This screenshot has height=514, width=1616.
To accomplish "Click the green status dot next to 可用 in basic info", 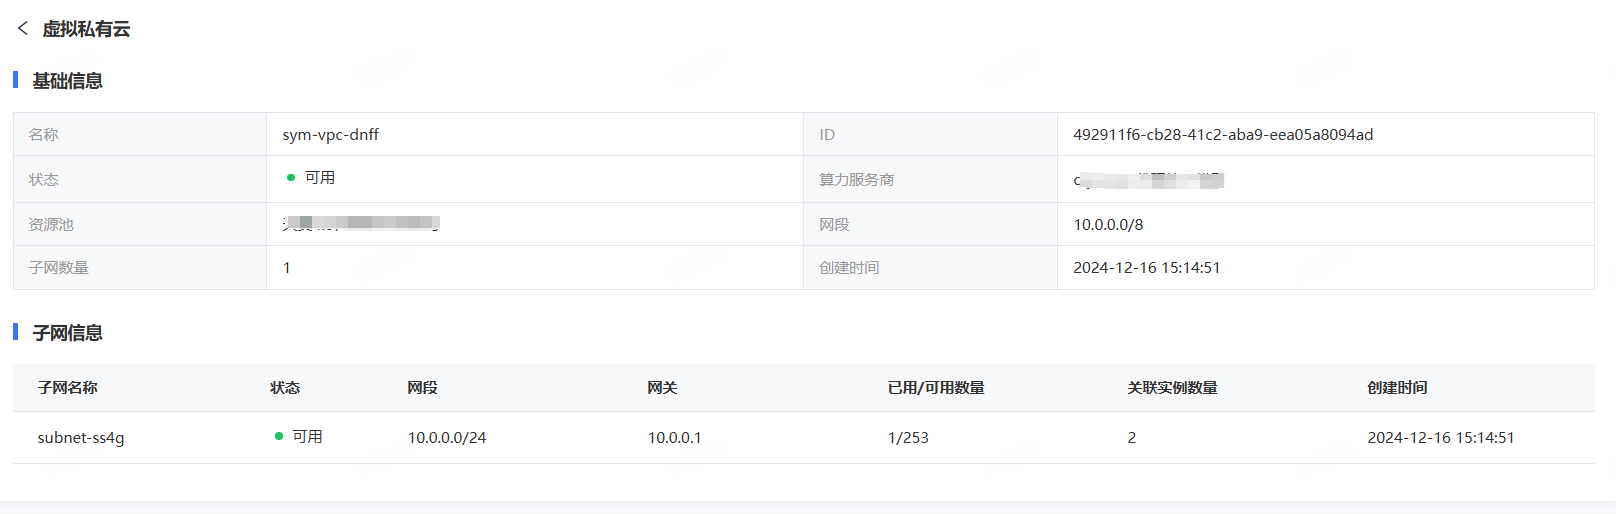I will pos(291,178).
